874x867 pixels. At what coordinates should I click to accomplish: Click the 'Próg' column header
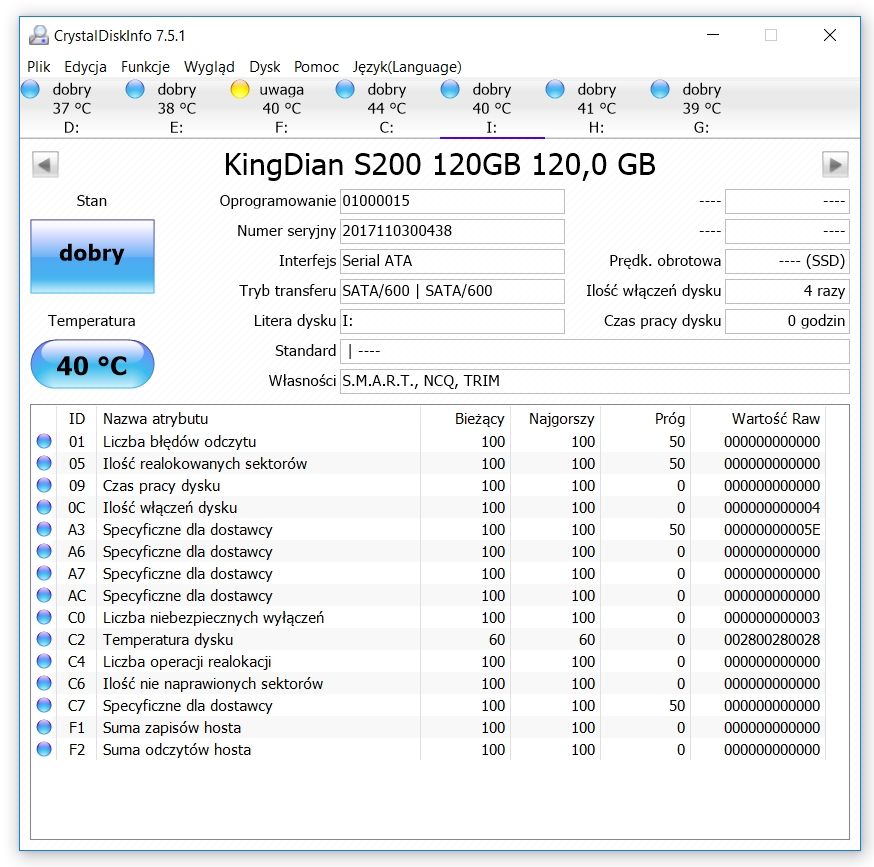tap(645, 419)
